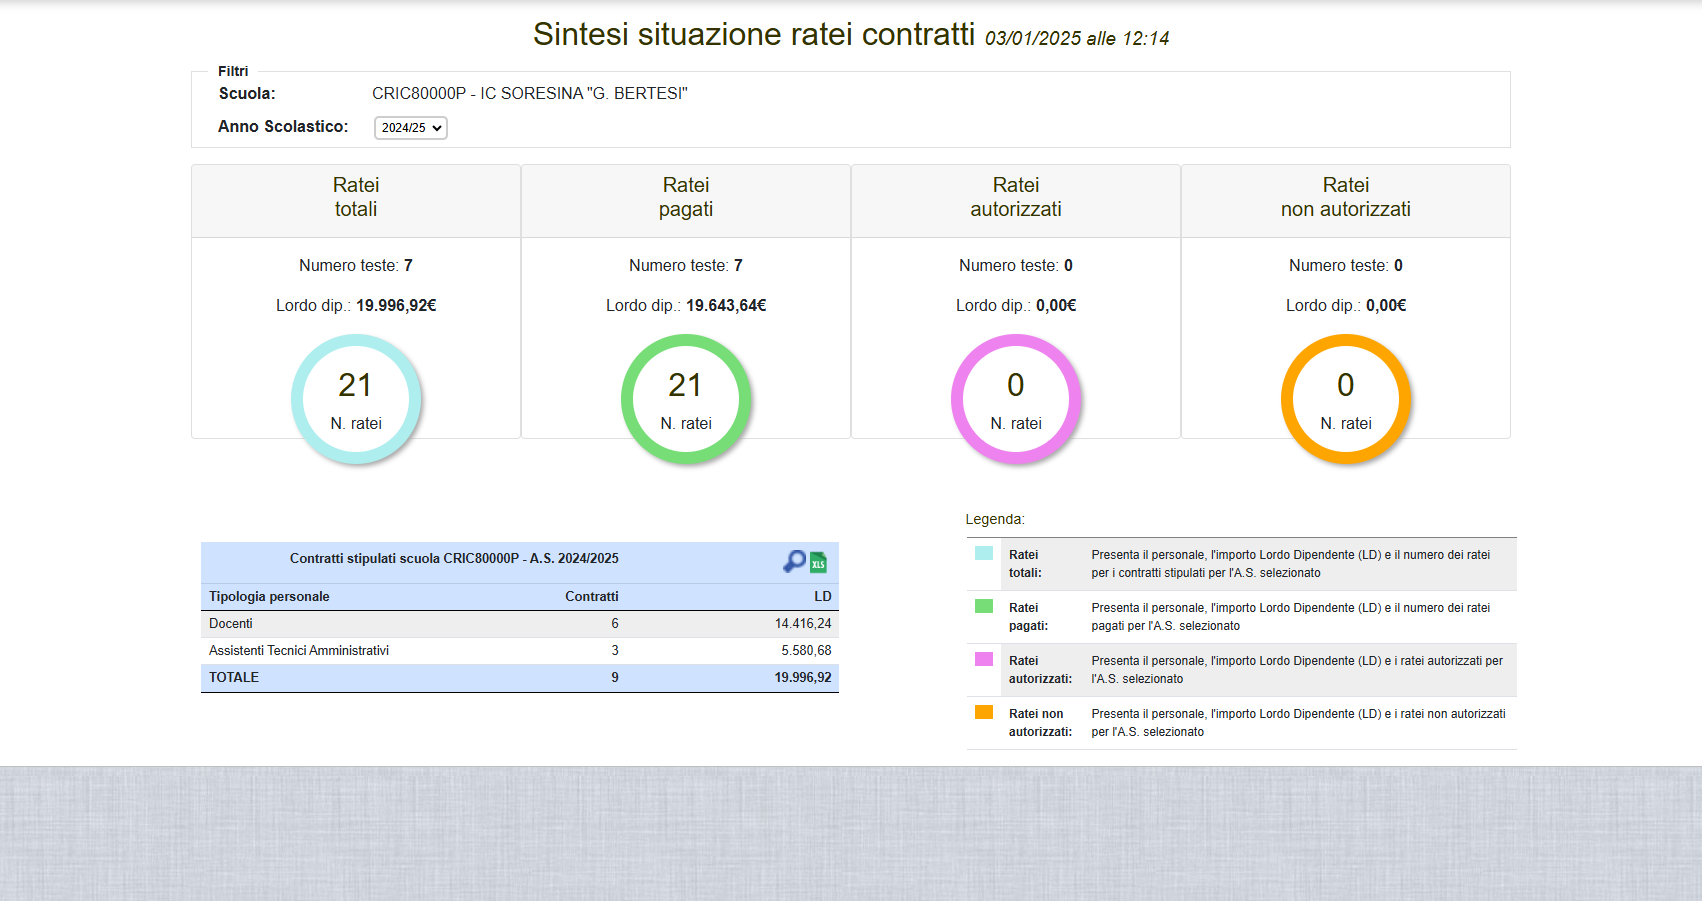Click the orange Ratei non autorizzati circle
The width and height of the screenshot is (1702, 901).
tap(1346, 399)
